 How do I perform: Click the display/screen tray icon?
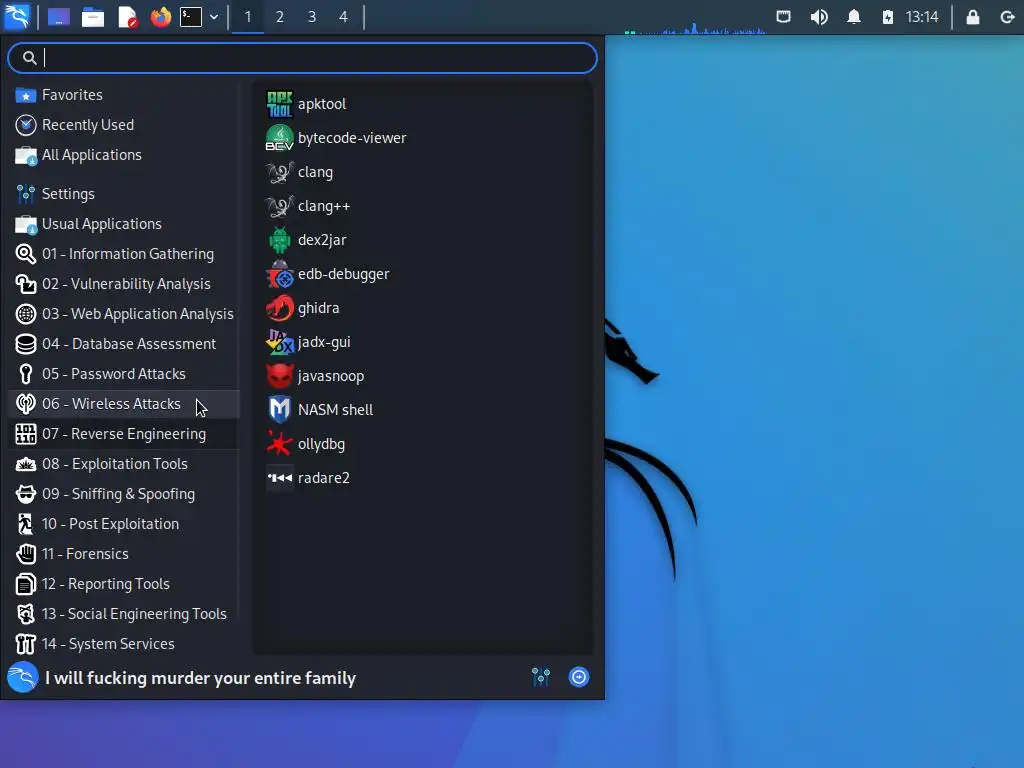coord(783,17)
